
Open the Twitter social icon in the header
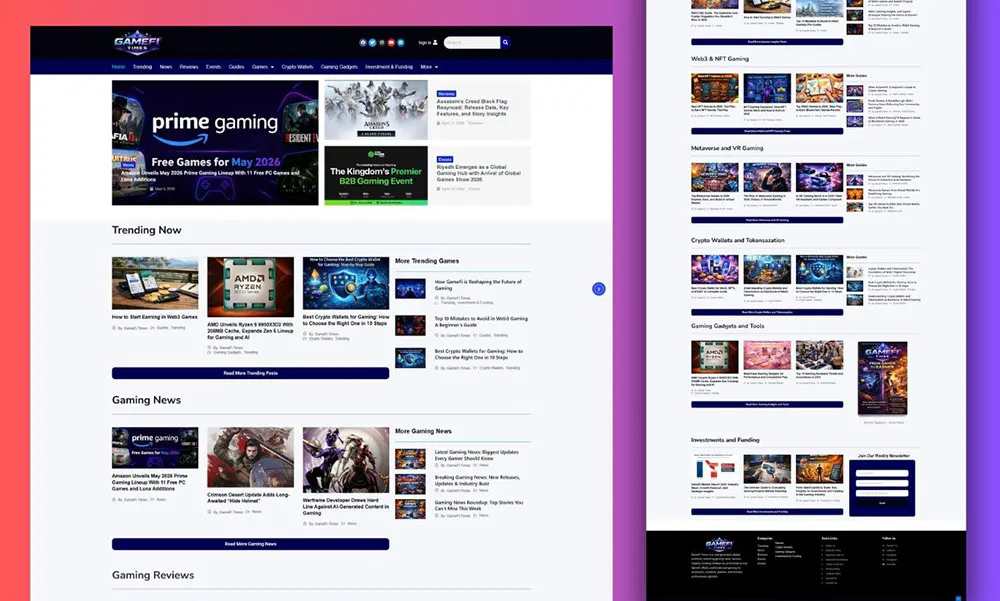372,43
